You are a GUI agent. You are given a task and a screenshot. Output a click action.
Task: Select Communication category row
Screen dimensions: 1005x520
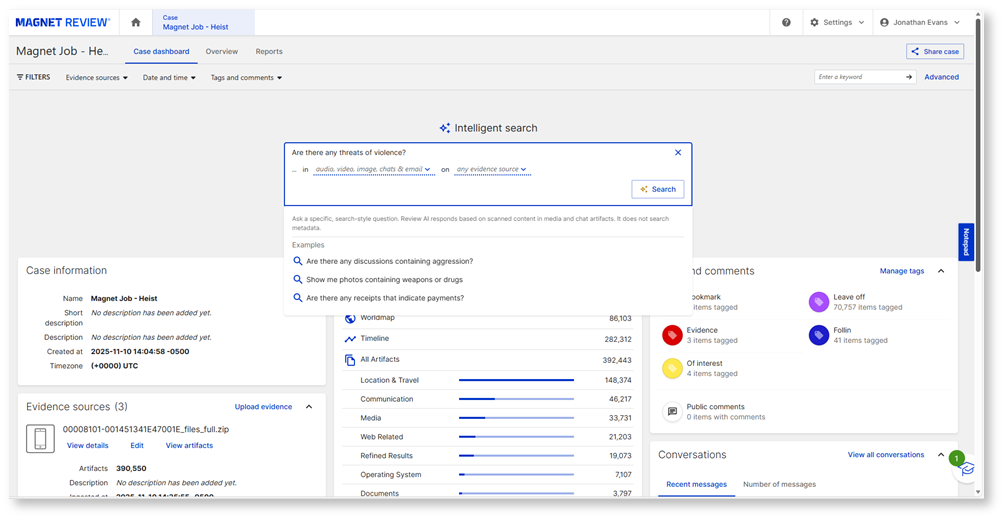pyautogui.click(x=488, y=399)
